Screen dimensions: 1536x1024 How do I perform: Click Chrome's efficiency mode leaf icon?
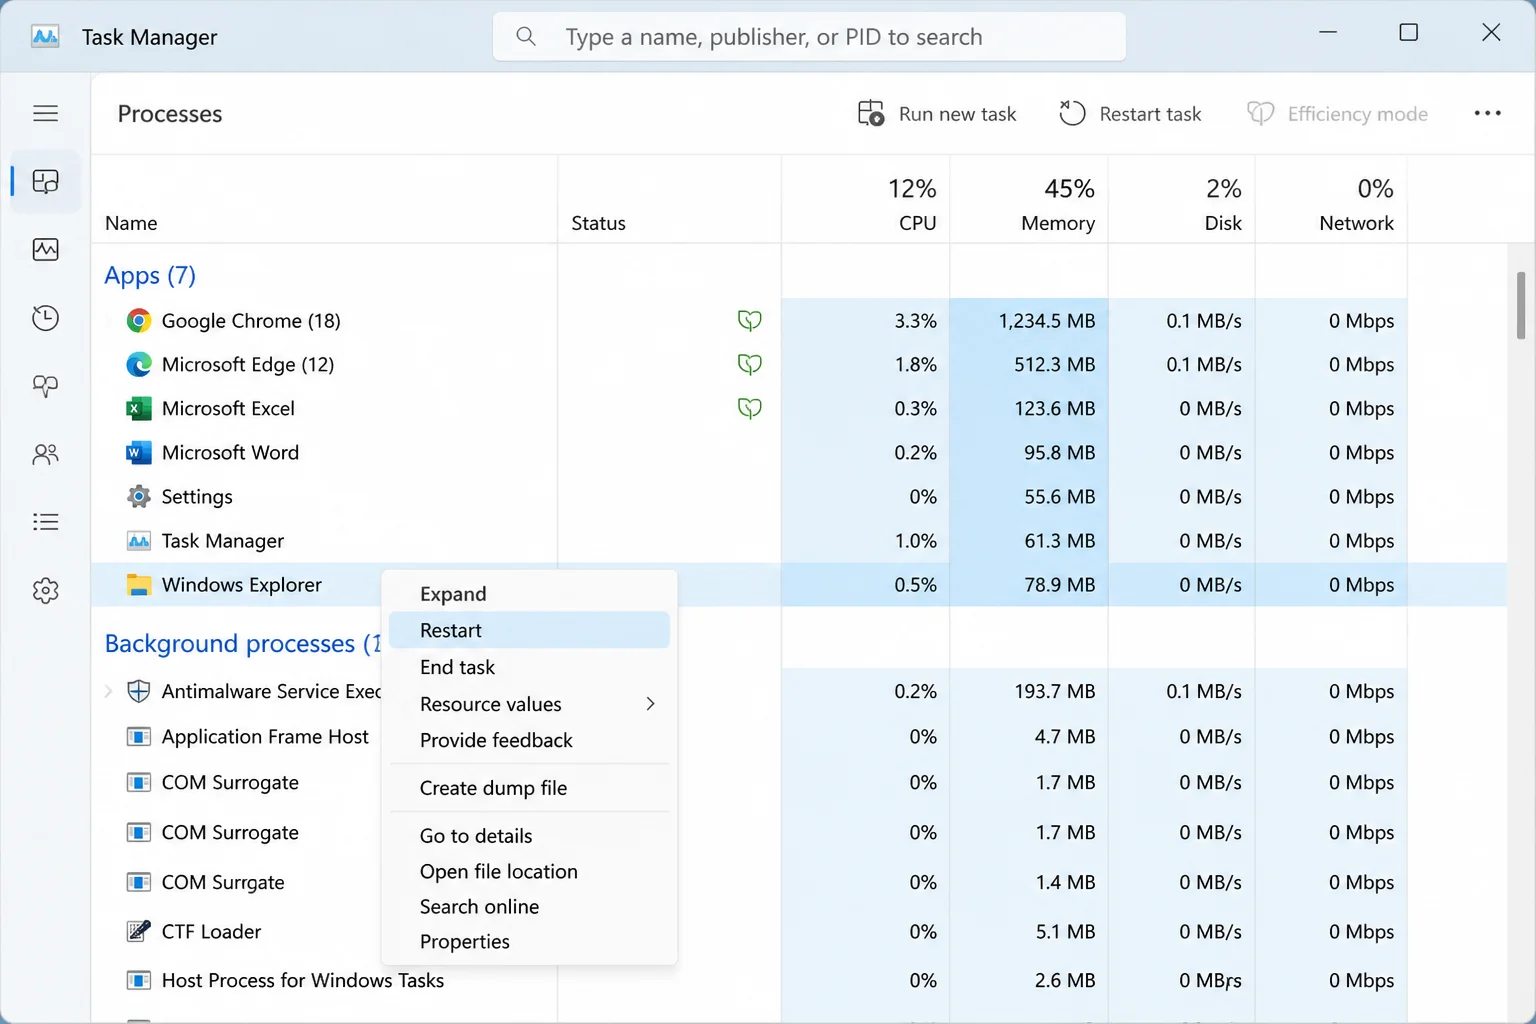(750, 321)
